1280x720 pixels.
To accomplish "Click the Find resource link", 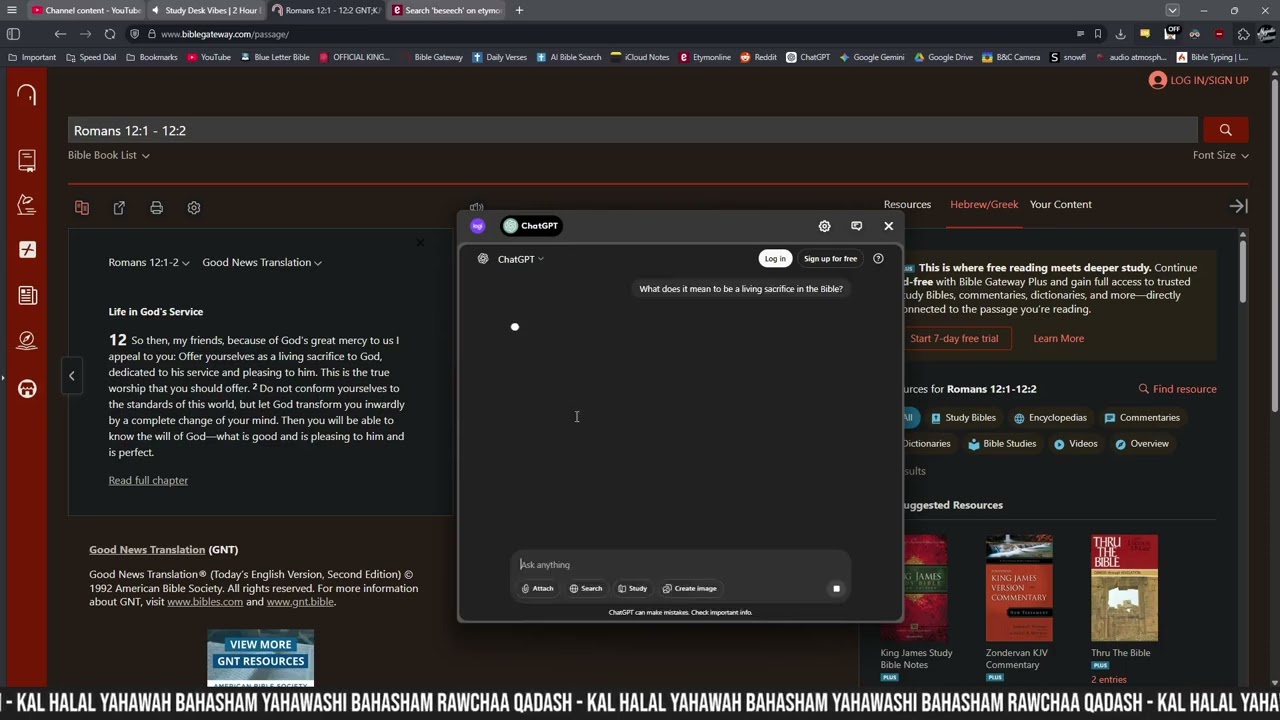I will [x=1178, y=389].
